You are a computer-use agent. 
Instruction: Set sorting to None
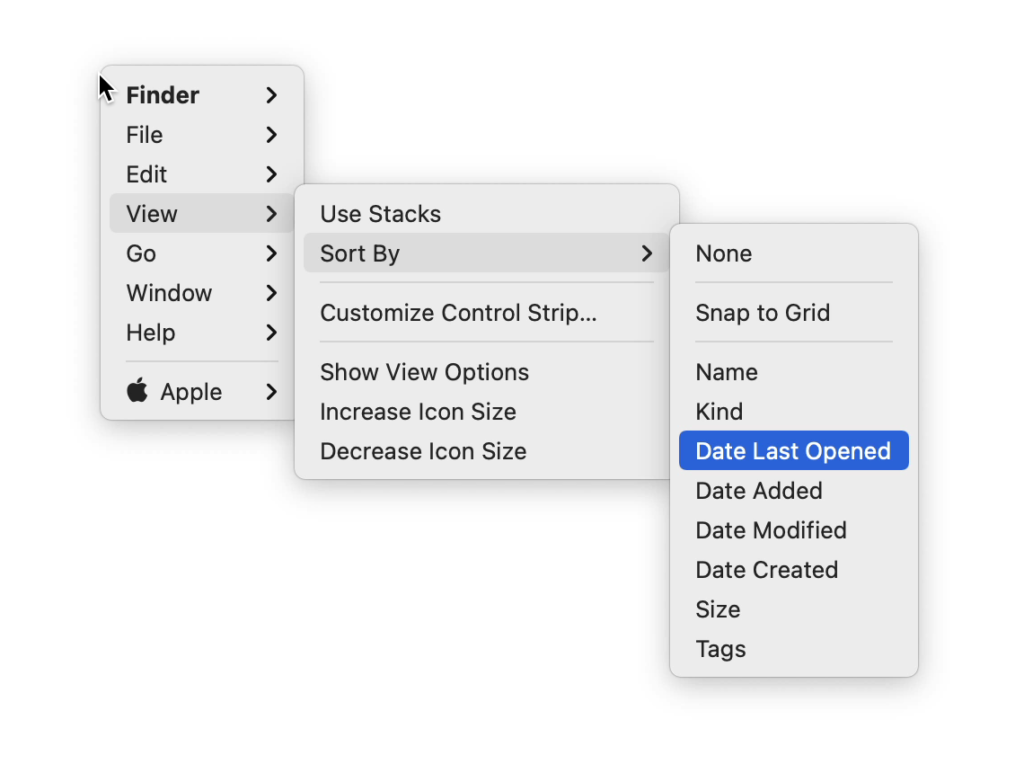coord(723,253)
